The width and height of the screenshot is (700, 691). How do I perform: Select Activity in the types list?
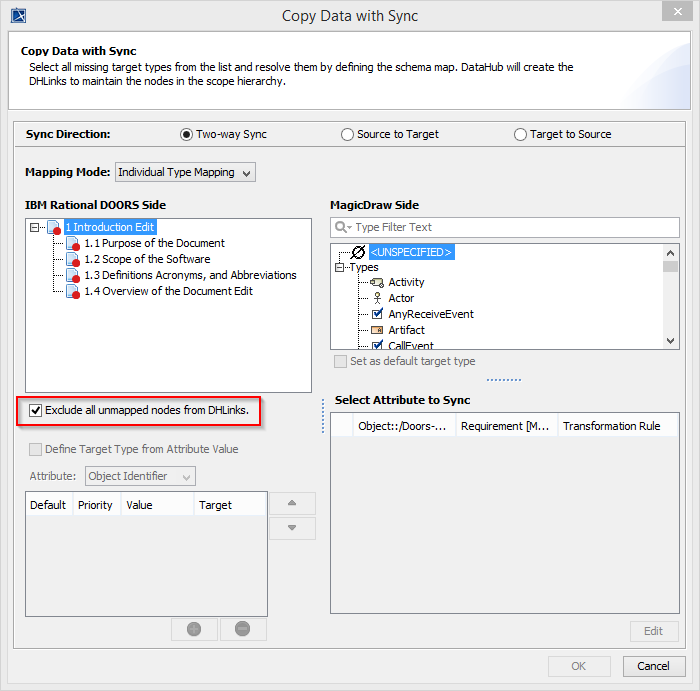click(406, 282)
